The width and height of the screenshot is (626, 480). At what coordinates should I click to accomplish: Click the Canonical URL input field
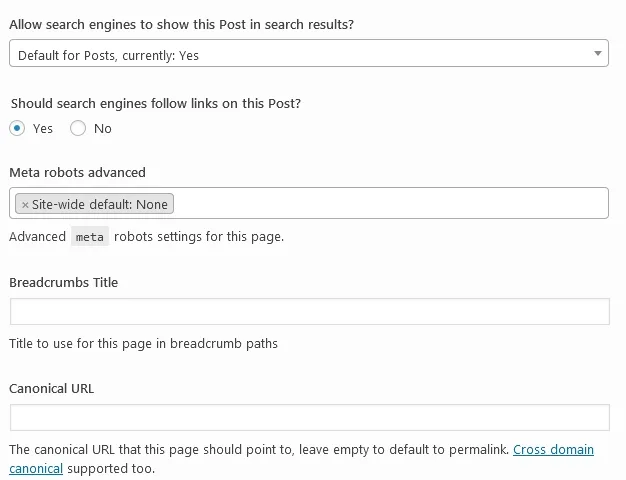click(x=309, y=418)
